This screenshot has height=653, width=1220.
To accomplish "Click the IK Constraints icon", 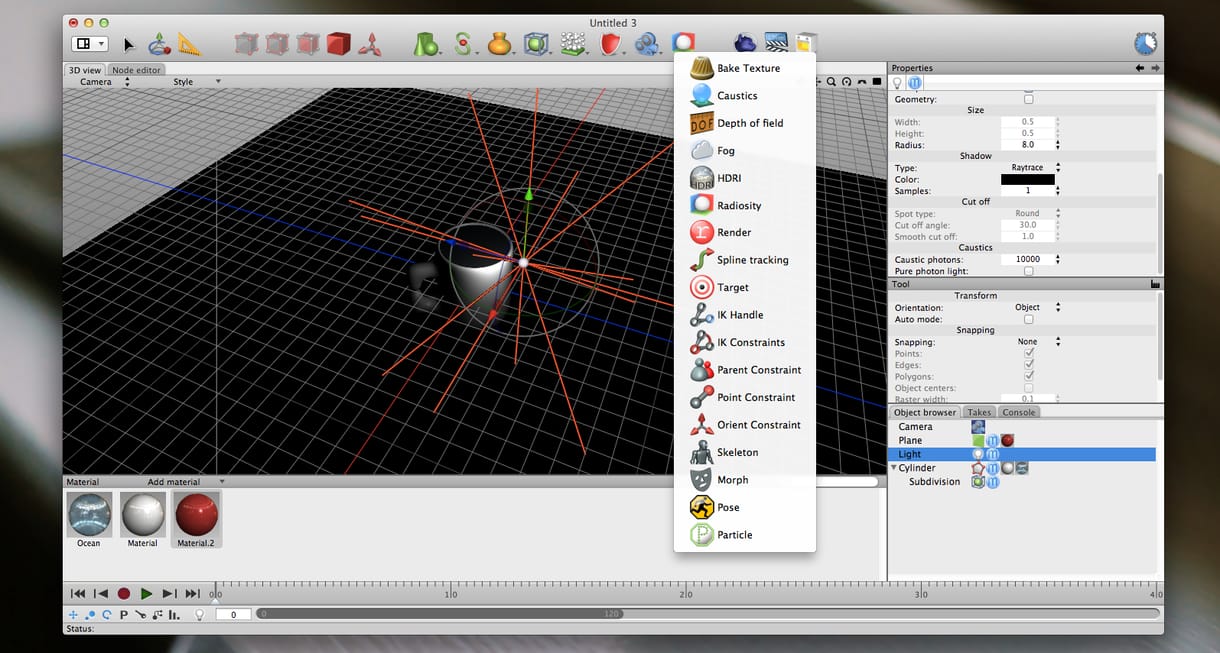I will pyautogui.click(x=701, y=342).
